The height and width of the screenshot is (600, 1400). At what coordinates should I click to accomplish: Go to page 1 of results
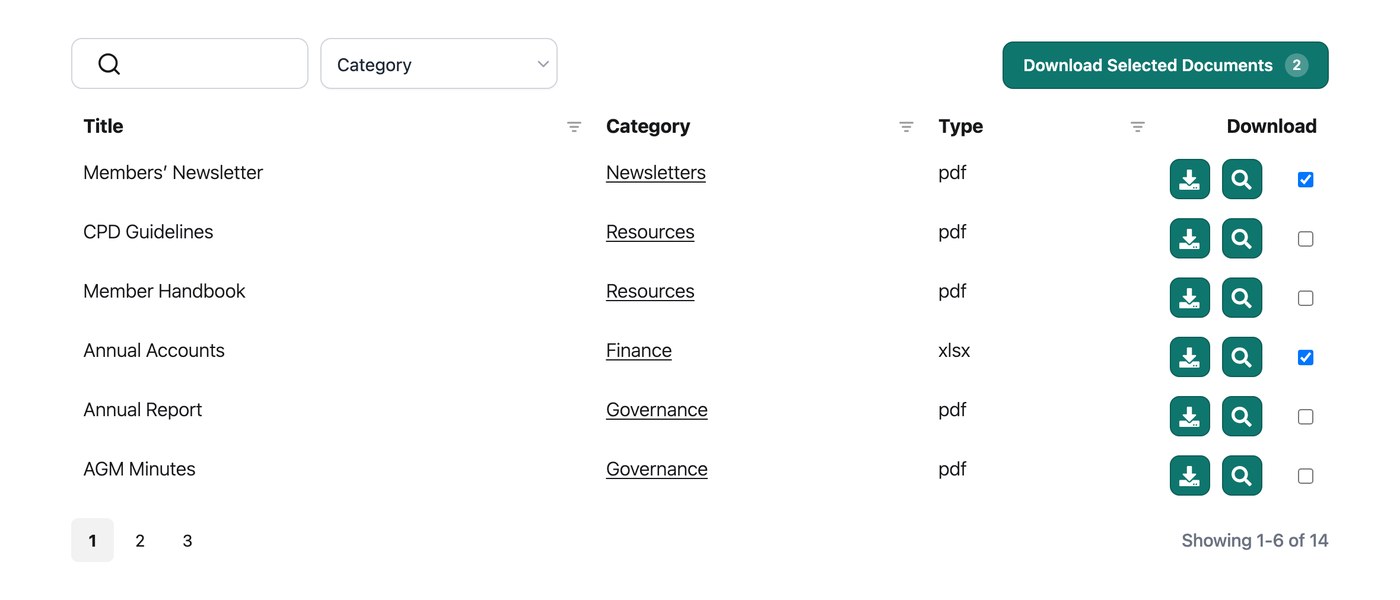pos(92,541)
